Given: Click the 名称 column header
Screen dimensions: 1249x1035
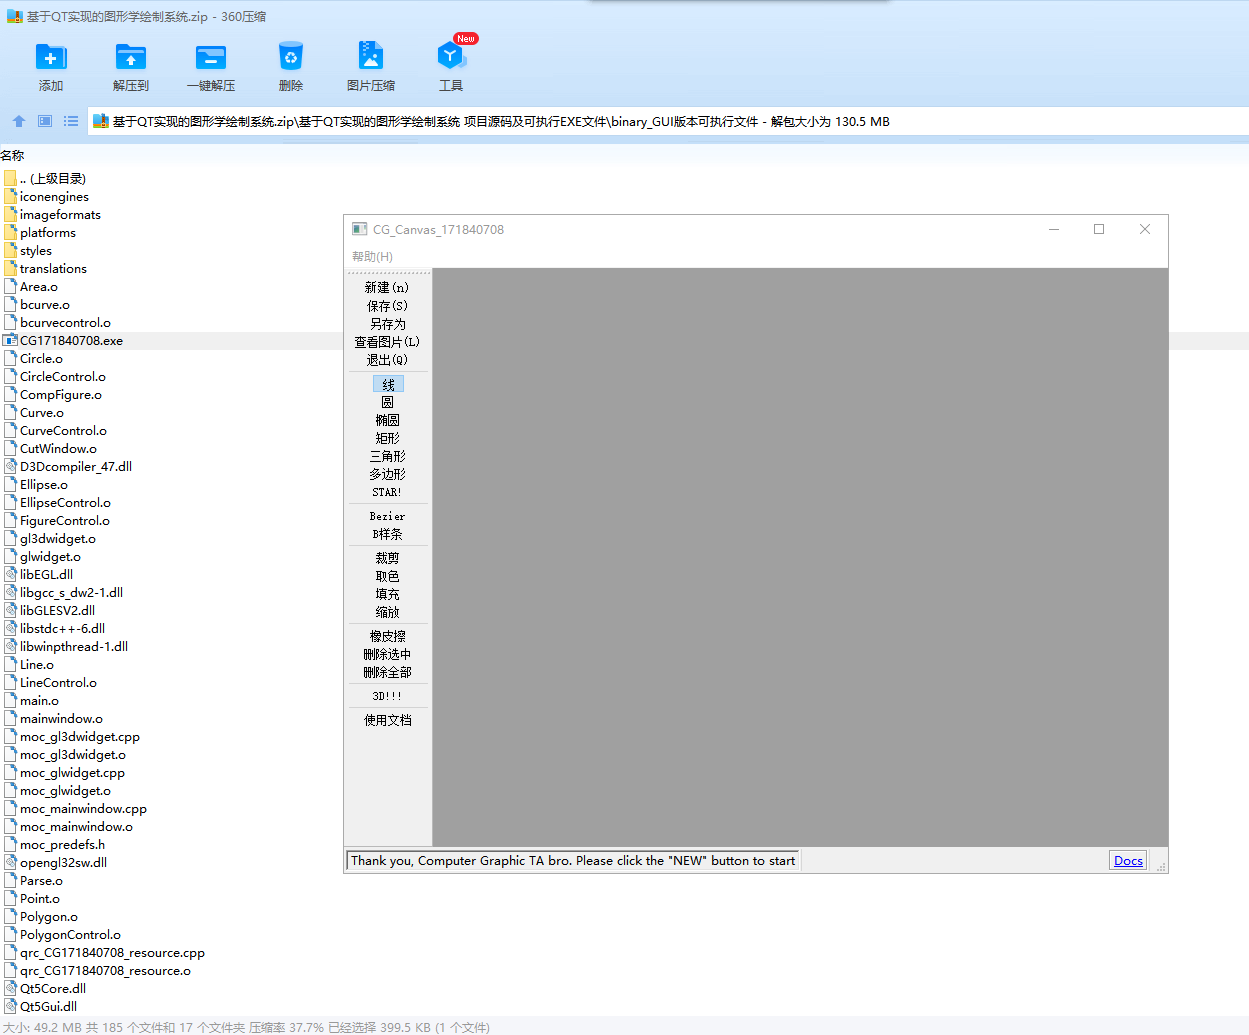Looking at the screenshot, I should coord(12,155).
